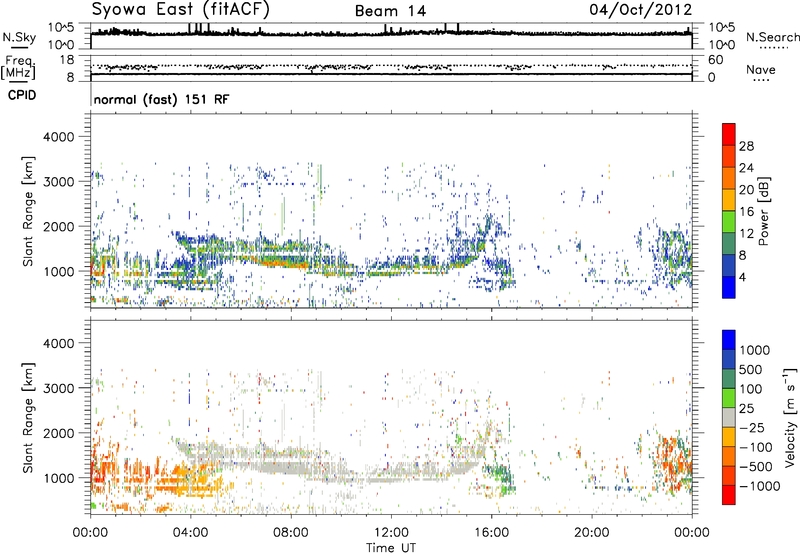The width and height of the screenshot is (800, 554).
Task: Click the bright blue bottom Power colorbar segment
Action: coord(729,287)
